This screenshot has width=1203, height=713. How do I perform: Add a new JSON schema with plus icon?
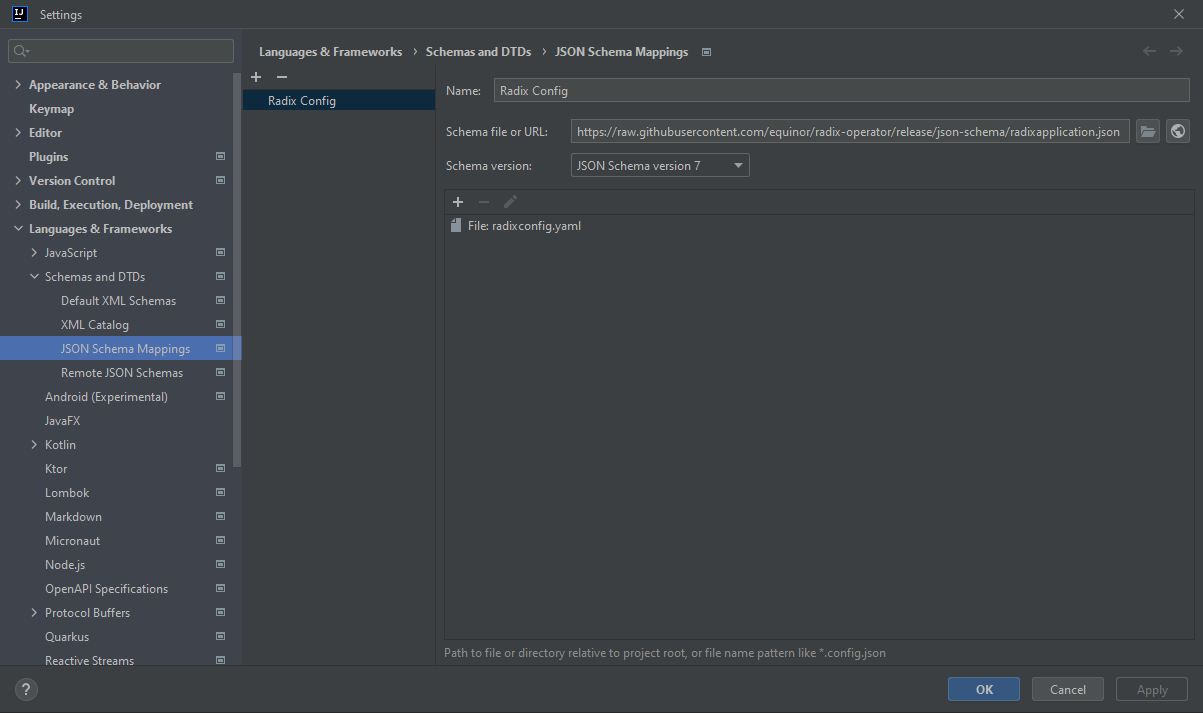(256, 76)
